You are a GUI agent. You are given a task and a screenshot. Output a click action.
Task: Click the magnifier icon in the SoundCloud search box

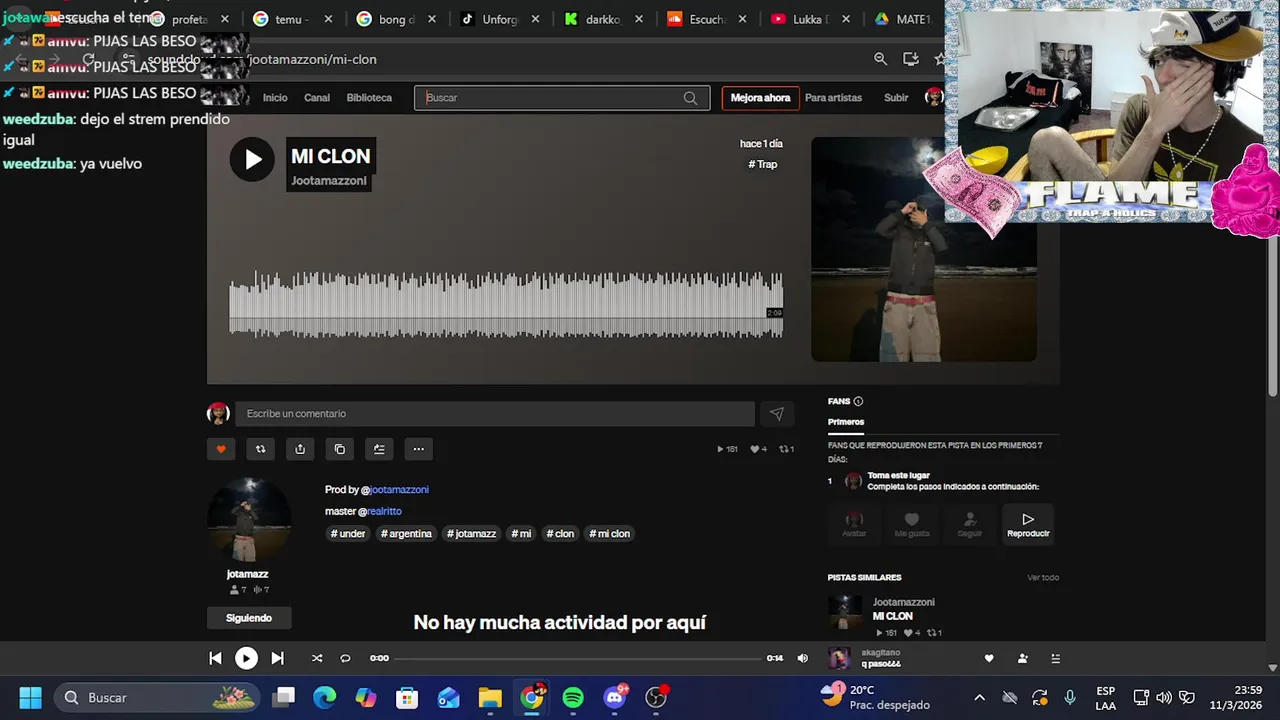point(690,98)
